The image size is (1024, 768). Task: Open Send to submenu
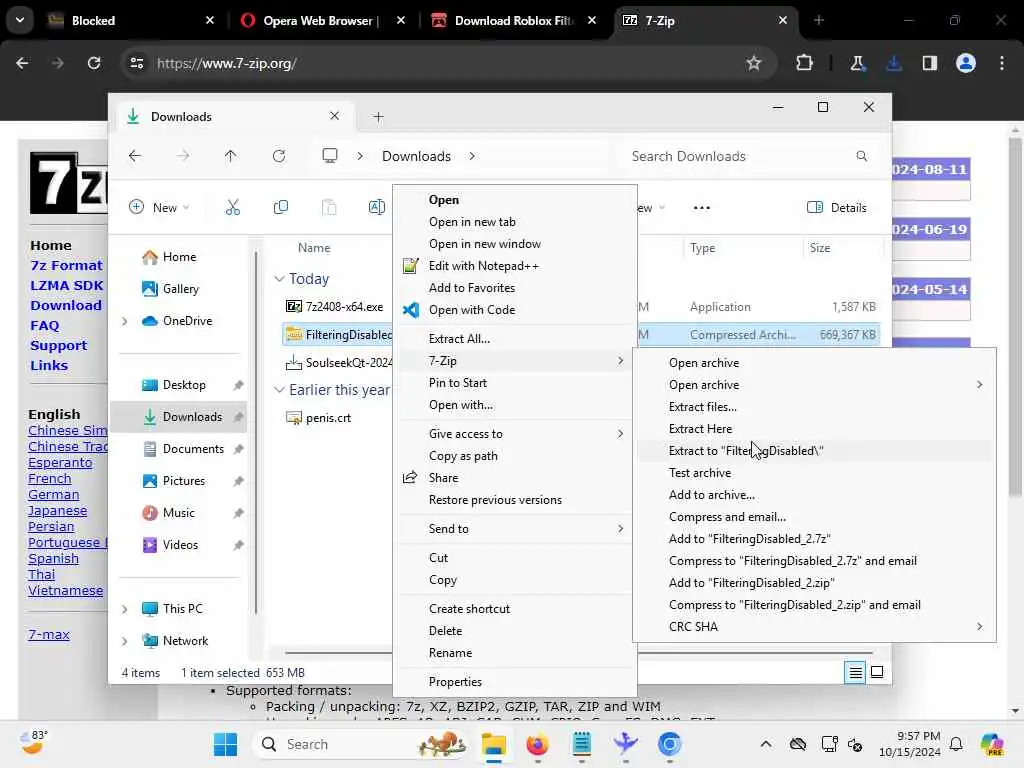click(x=515, y=529)
